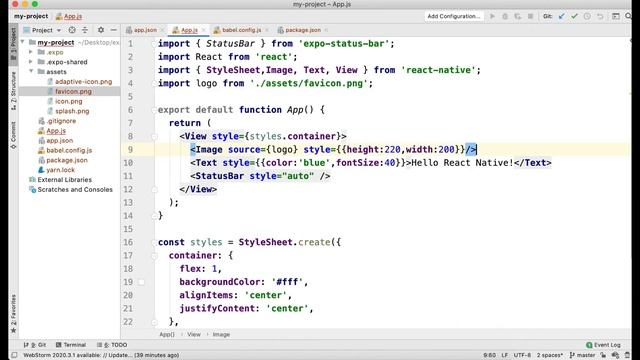Click UTF-8 file encoding in status bar

coord(522,355)
